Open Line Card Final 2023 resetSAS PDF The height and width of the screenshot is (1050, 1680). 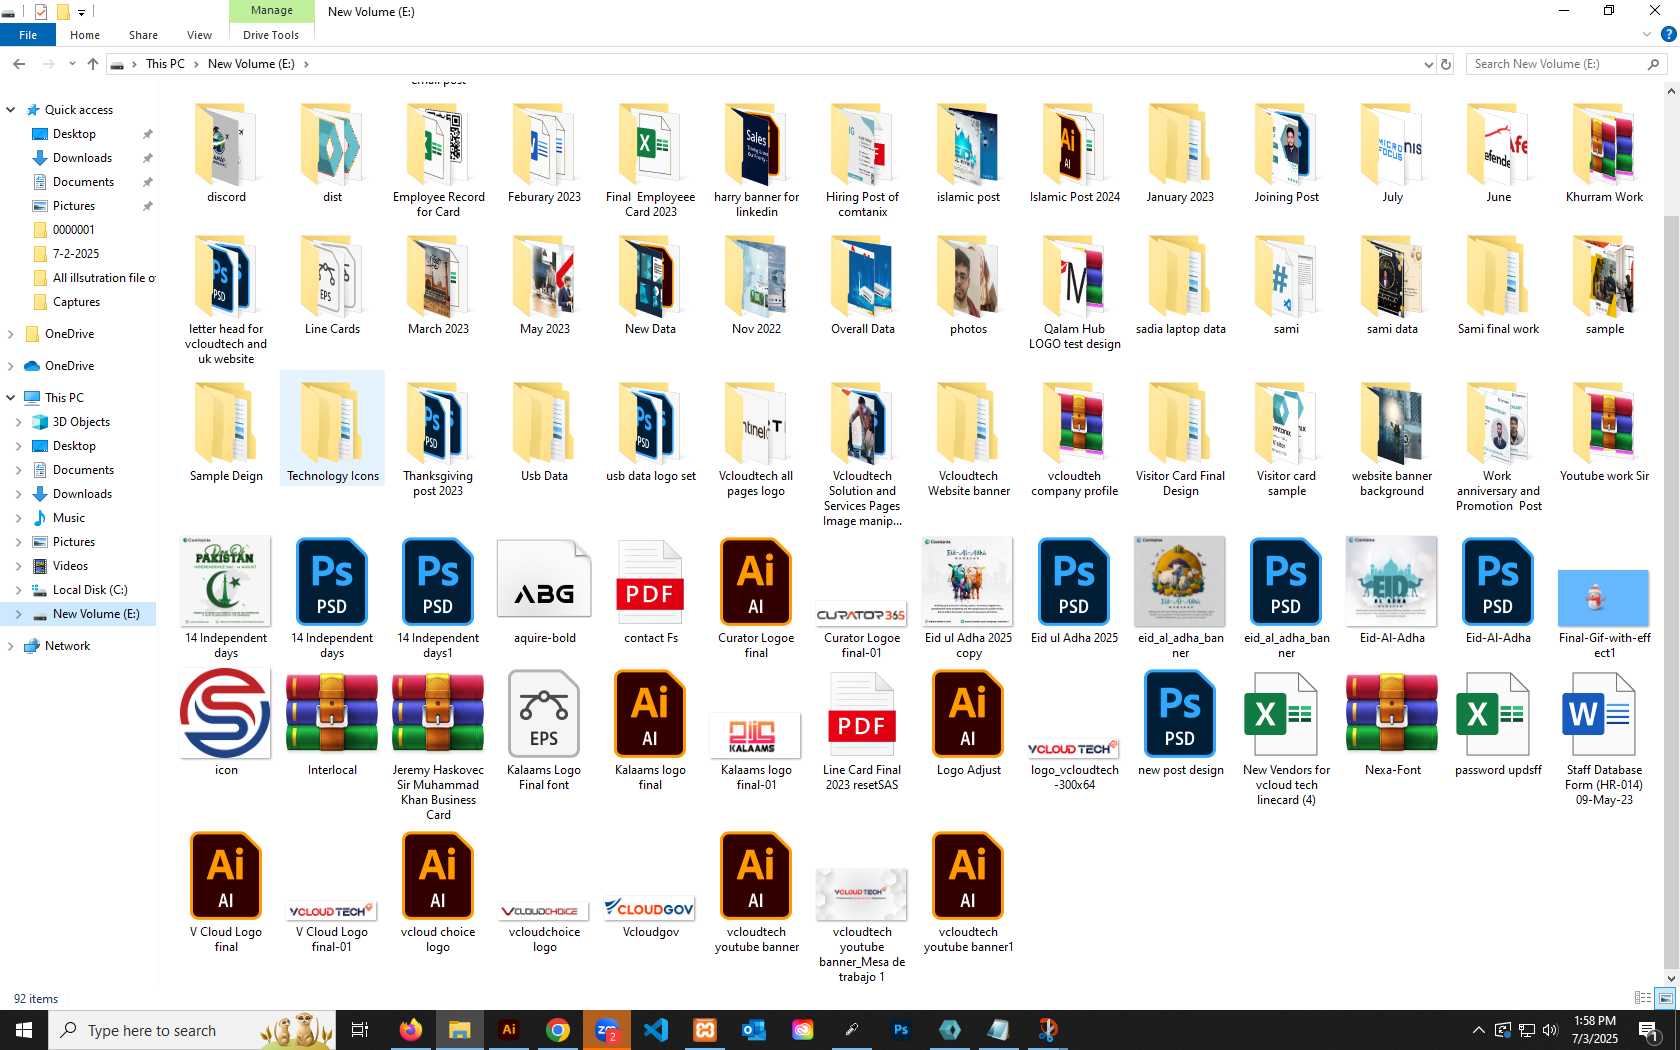862,730
